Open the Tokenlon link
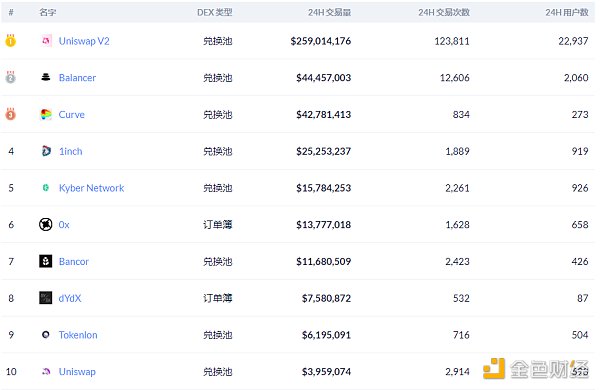The height and width of the screenshot is (390, 600). [78, 335]
